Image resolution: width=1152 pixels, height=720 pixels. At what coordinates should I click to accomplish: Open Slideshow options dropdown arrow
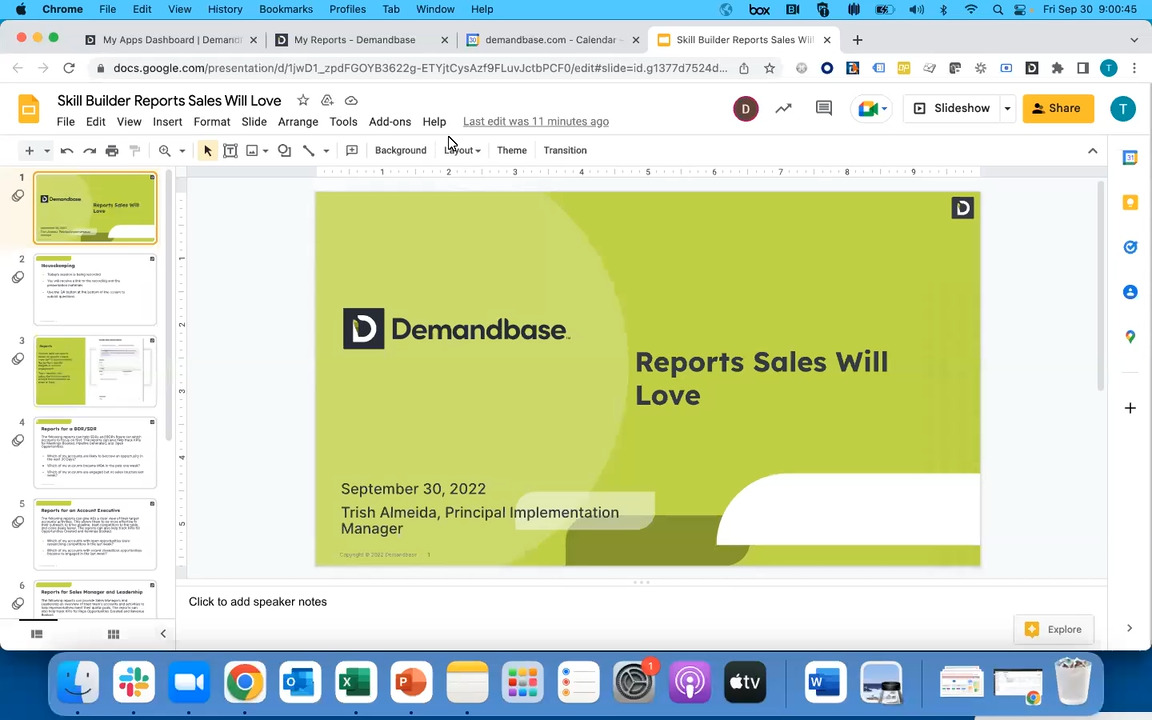[1007, 109]
